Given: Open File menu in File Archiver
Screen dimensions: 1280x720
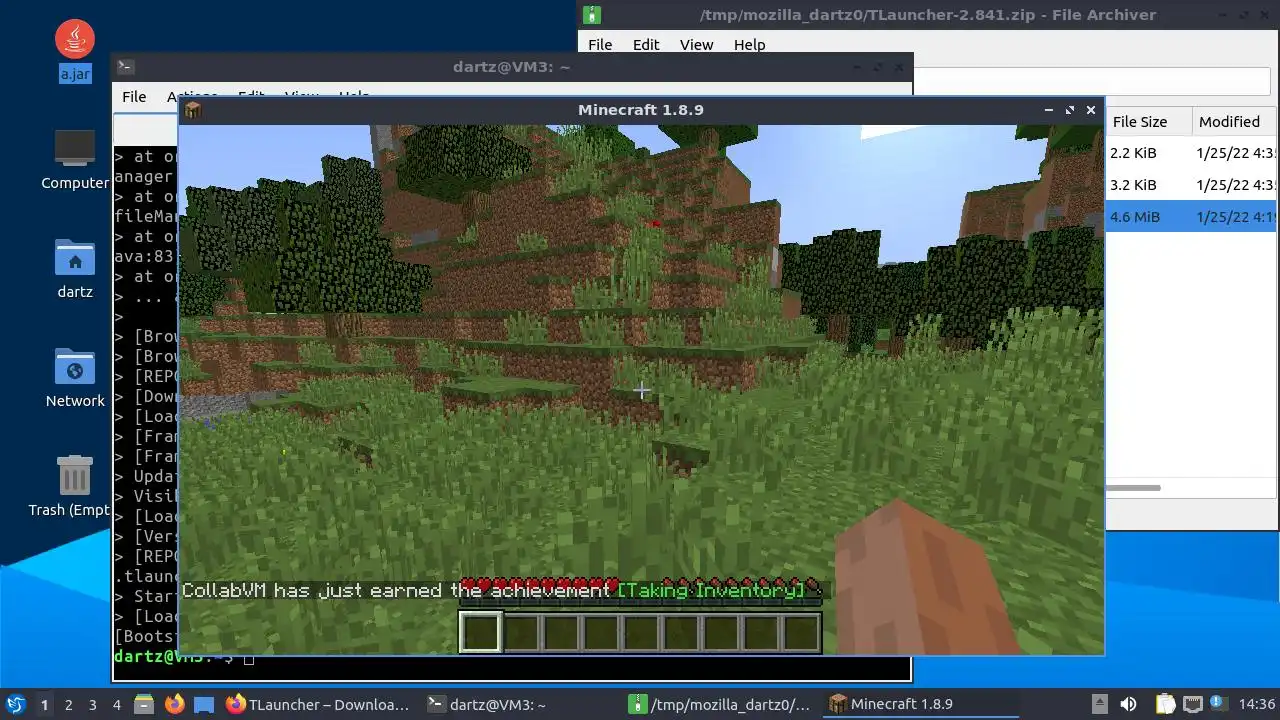Looking at the screenshot, I should [x=600, y=45].
